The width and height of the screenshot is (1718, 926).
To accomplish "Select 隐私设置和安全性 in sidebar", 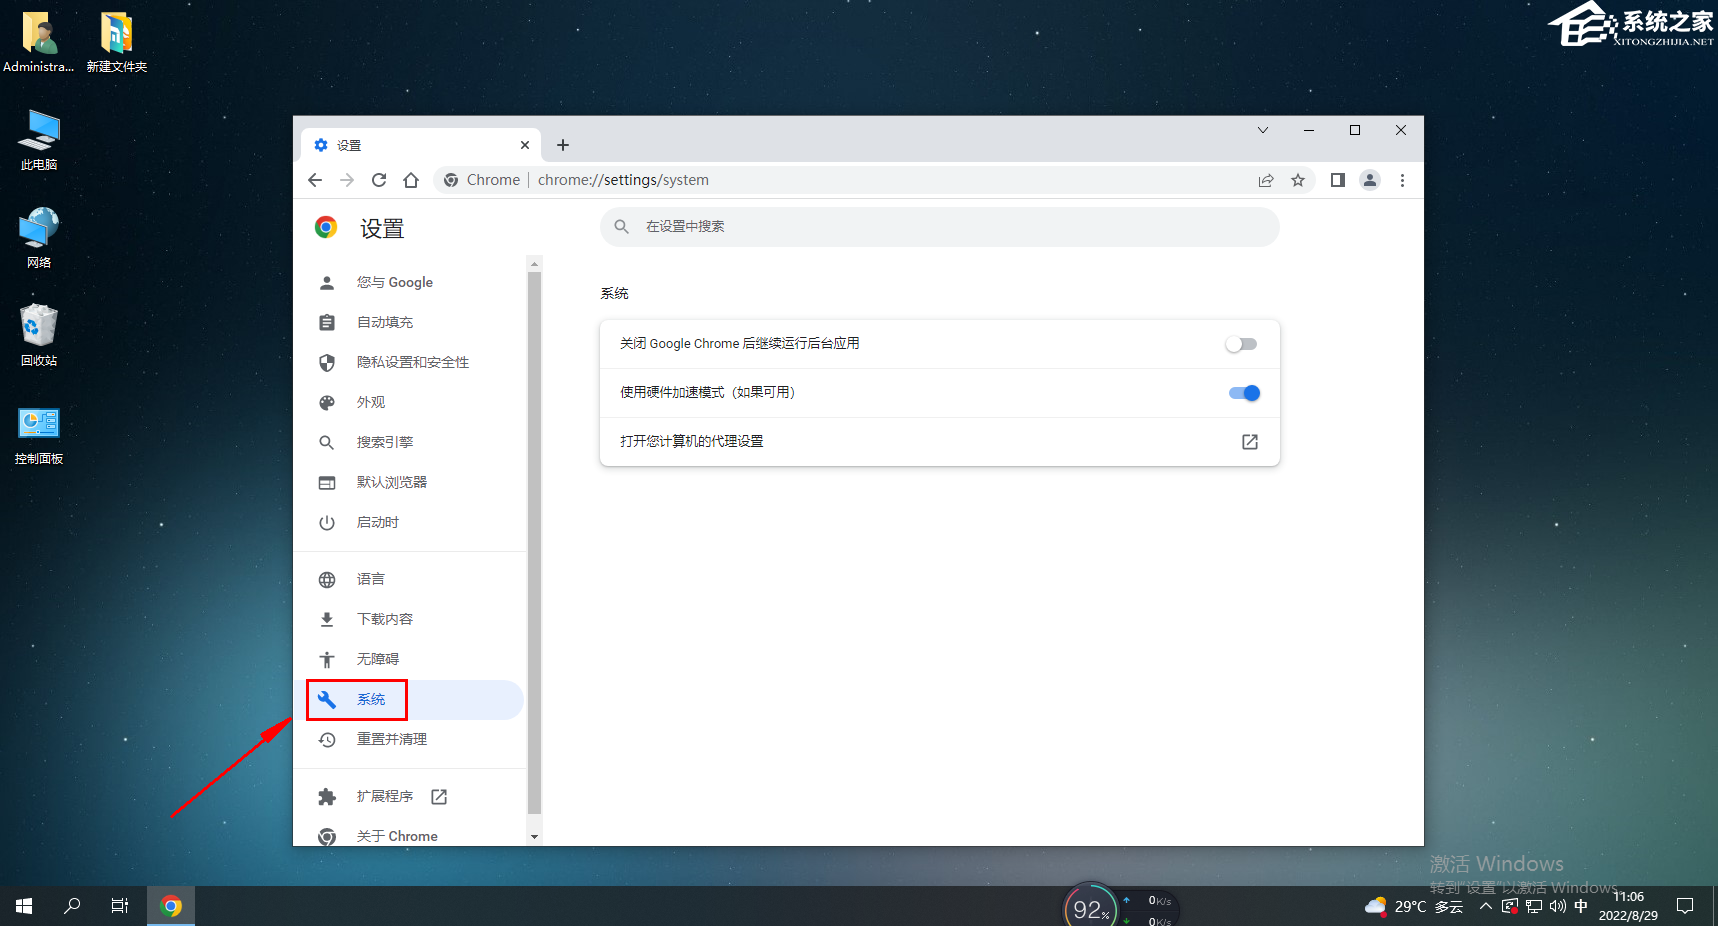I will coord(412,362).
